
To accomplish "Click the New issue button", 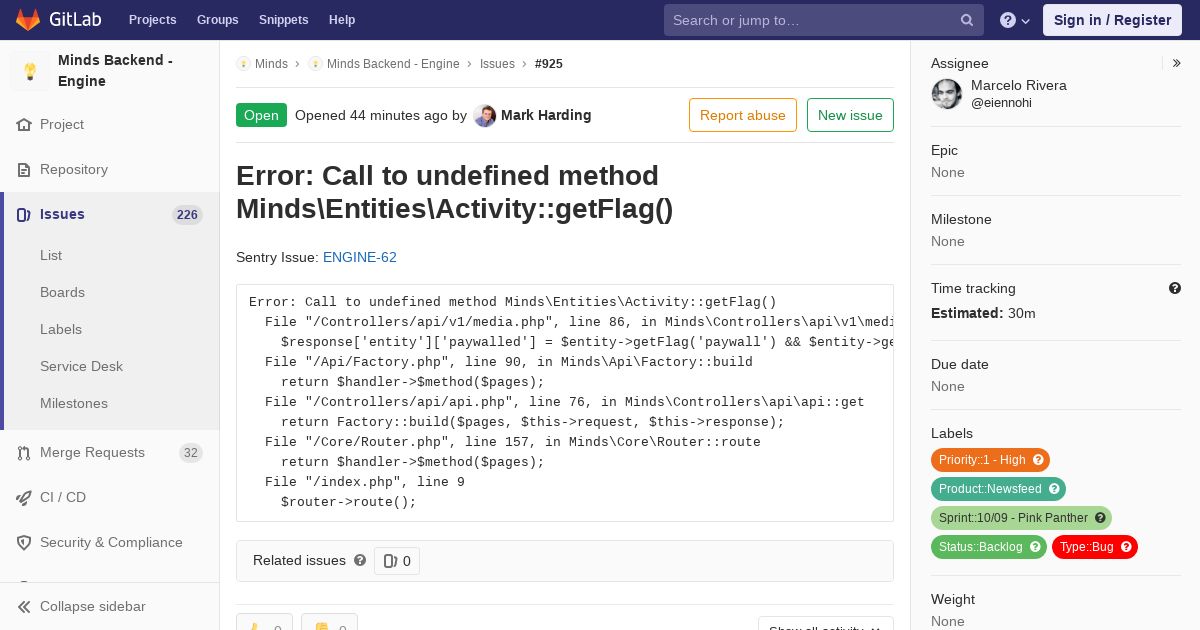I will click(850, 115).
